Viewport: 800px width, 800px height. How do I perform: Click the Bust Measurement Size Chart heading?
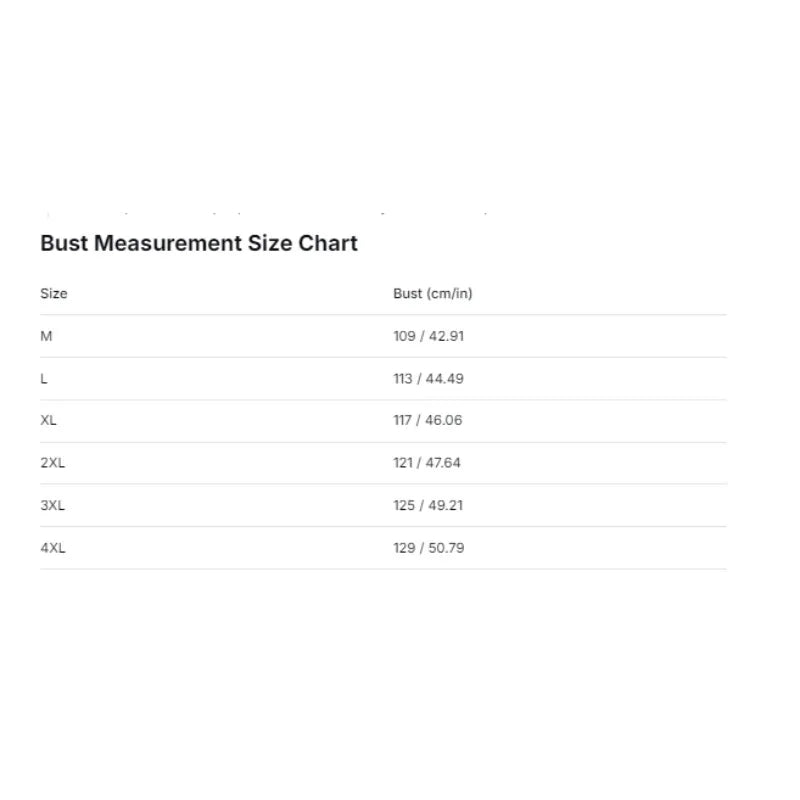[199, 243]
